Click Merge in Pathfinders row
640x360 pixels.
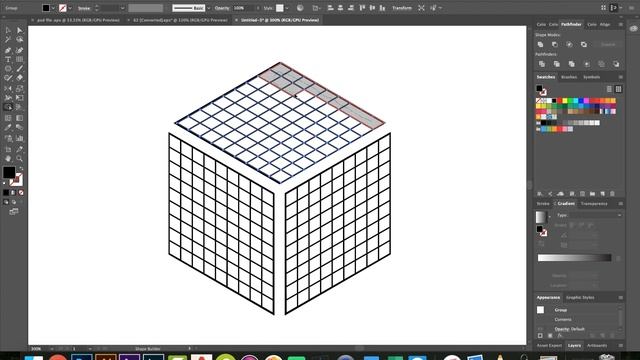click(571, 64)
